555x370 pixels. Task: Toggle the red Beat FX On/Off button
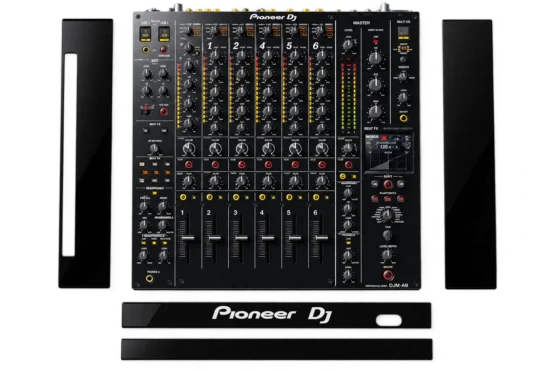point(388,275)
